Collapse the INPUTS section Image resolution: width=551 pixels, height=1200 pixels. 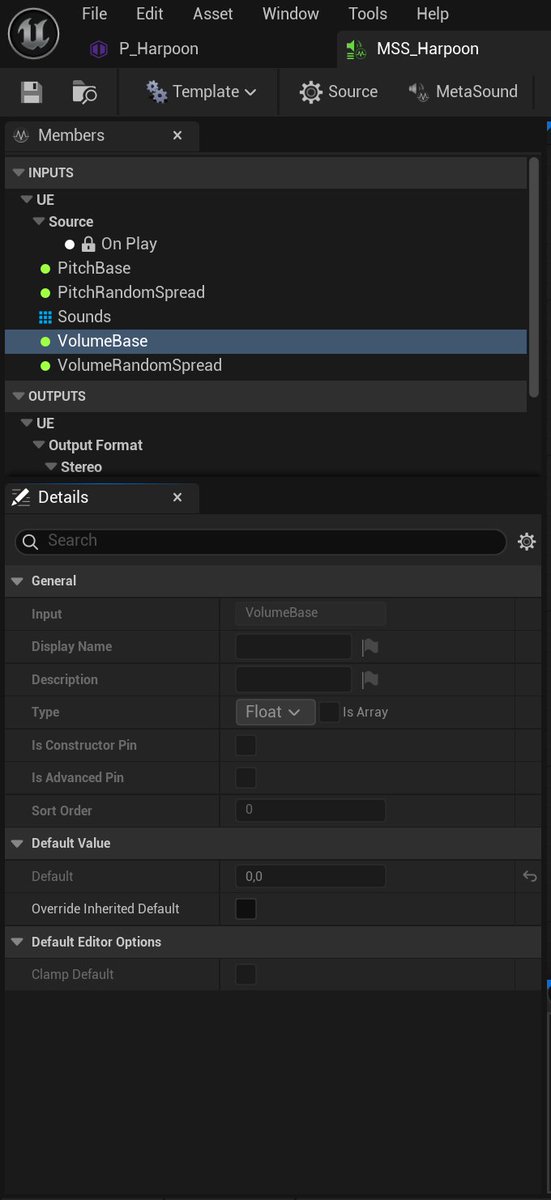(18, 173)
